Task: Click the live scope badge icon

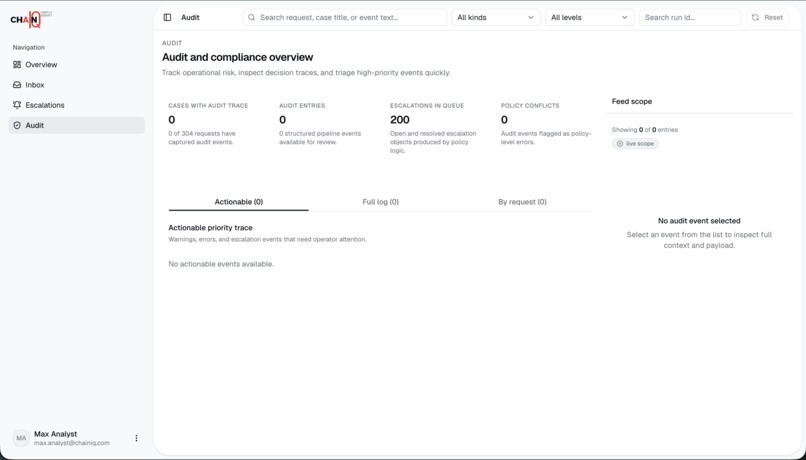Action: pyautogui.click(x=619, y=144)
